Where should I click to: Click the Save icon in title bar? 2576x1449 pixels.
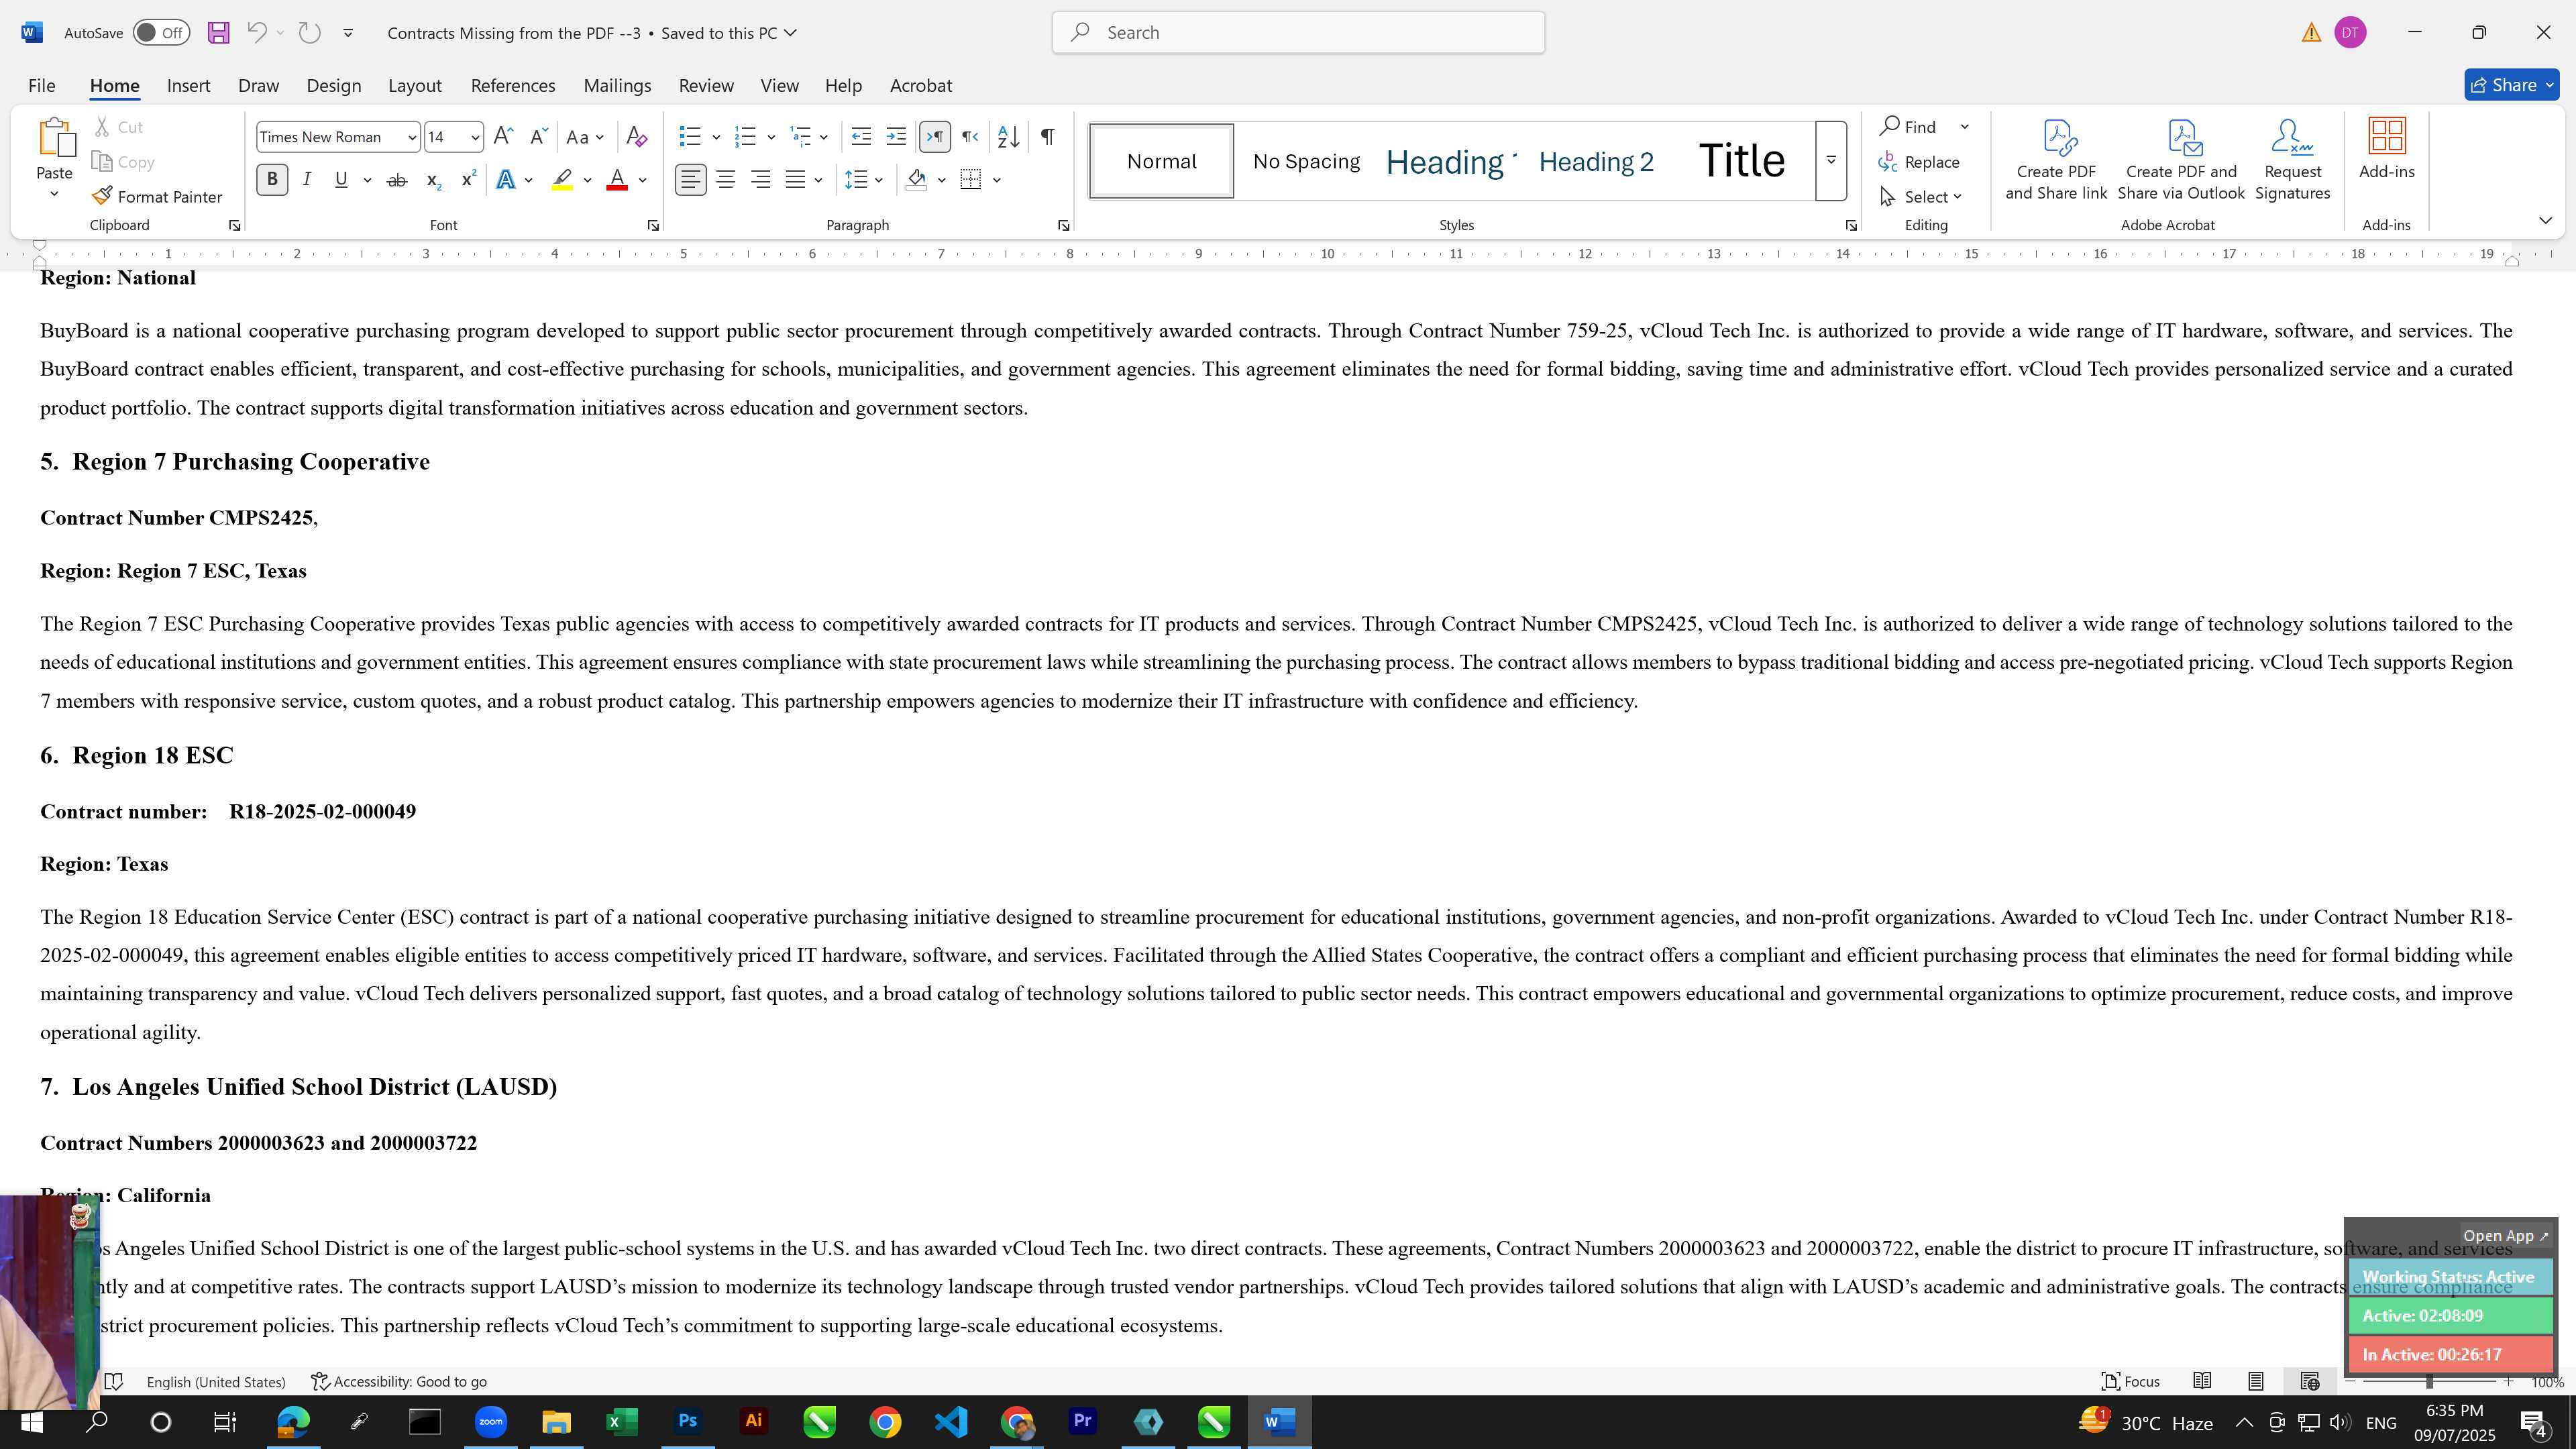(x=218, y=33)
